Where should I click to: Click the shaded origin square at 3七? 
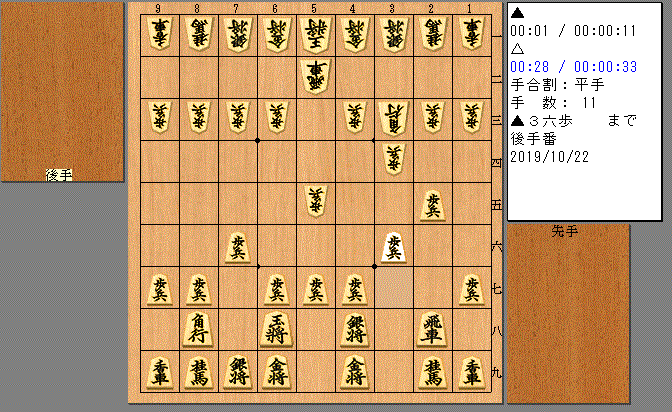[x=394, y=287]
